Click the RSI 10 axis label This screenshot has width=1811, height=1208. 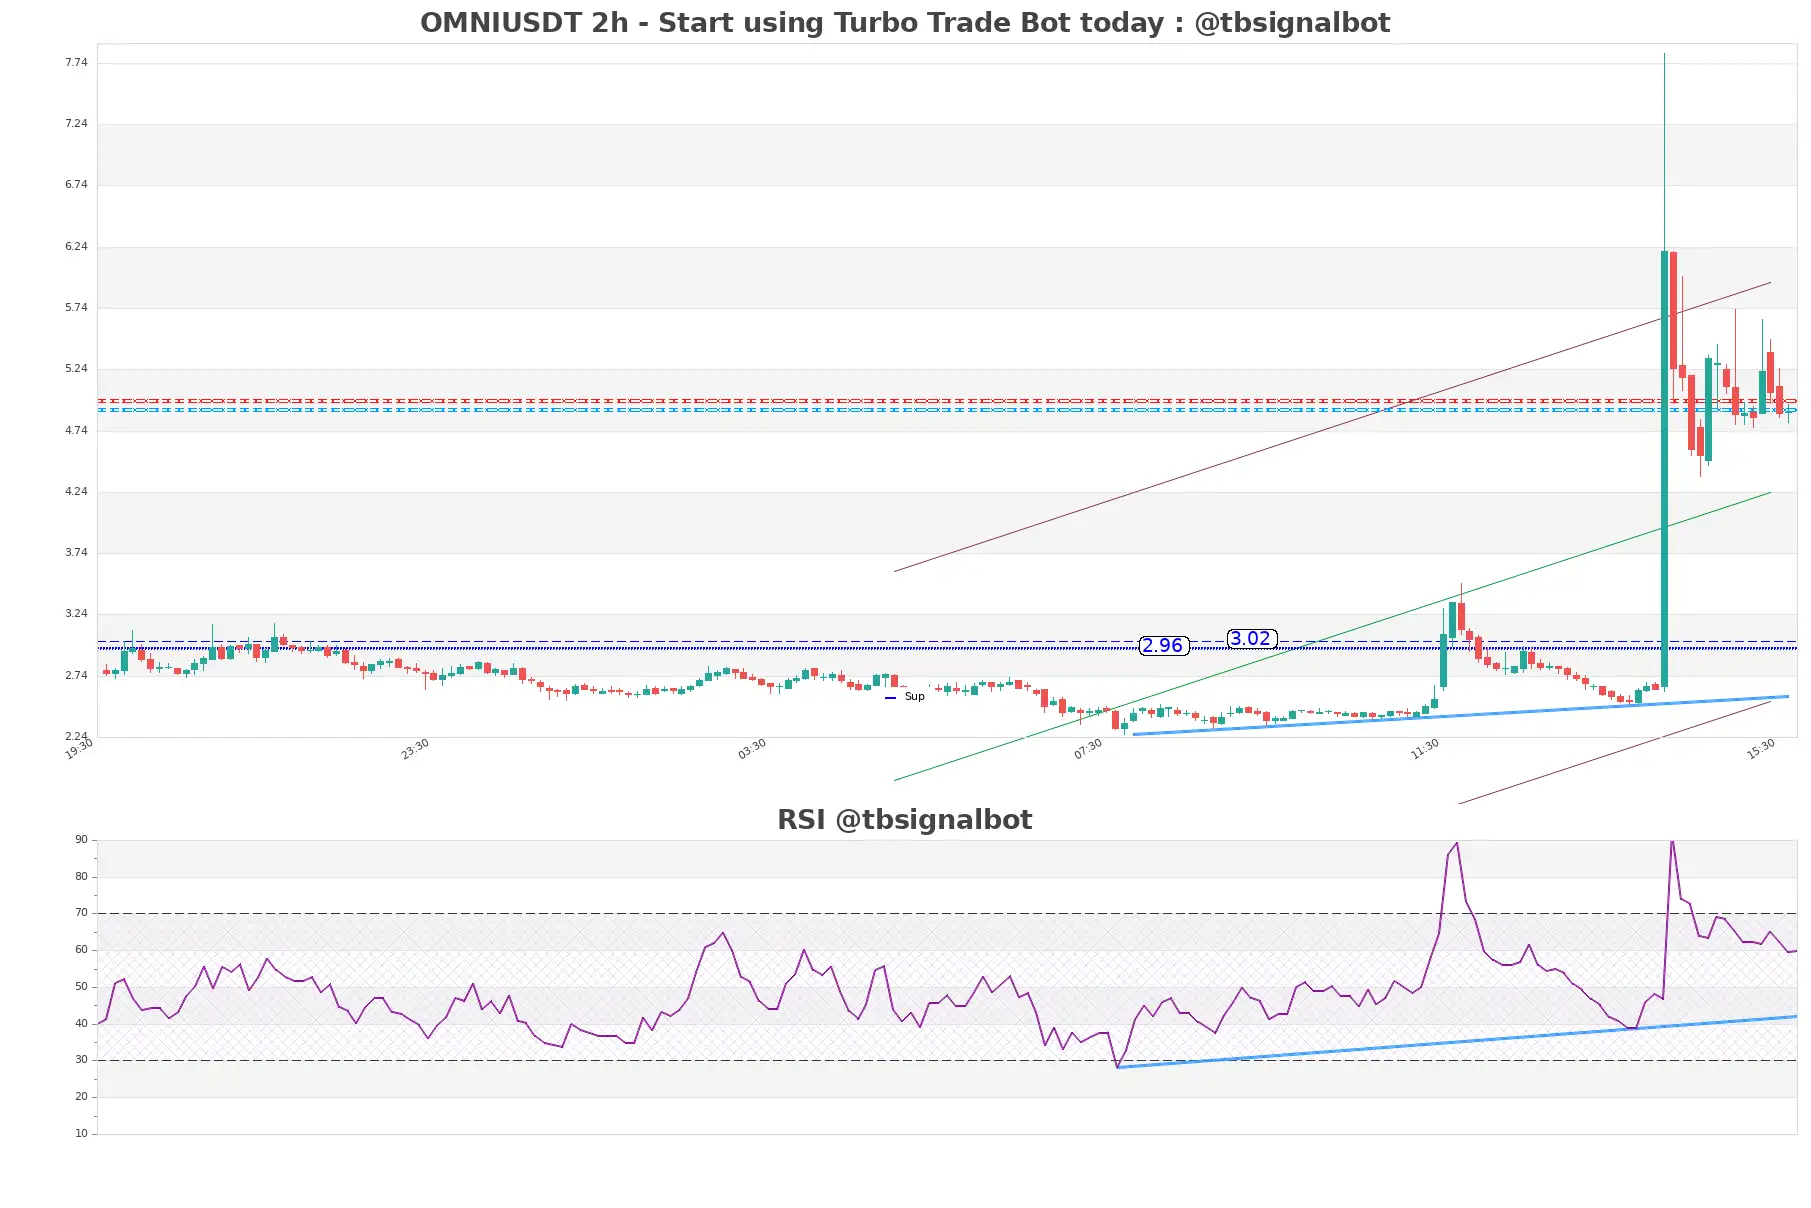(x=81, y=1134)
